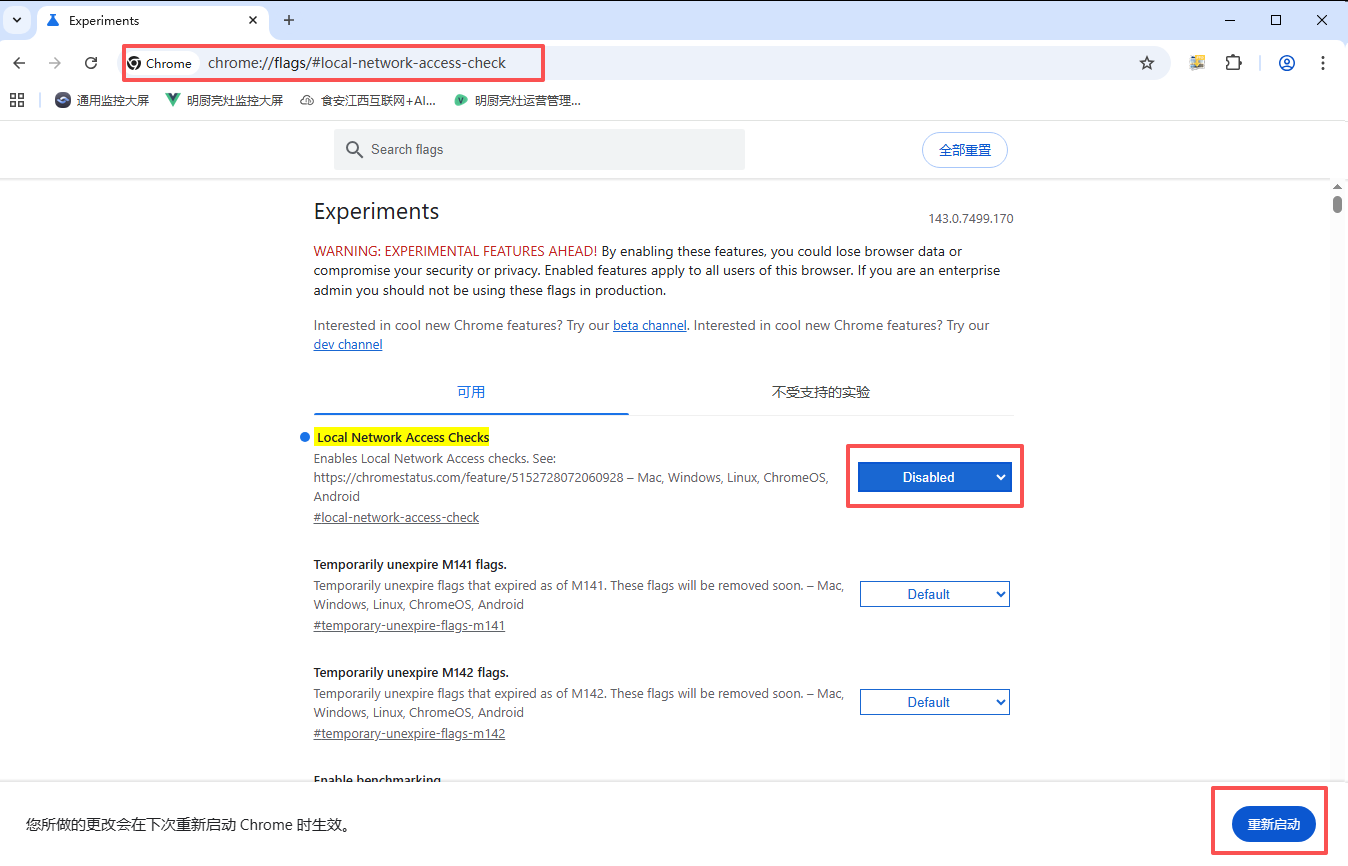The image size is (1348, 866).
Task: Open the tab search chevron button
Action: tap(17, 20)
